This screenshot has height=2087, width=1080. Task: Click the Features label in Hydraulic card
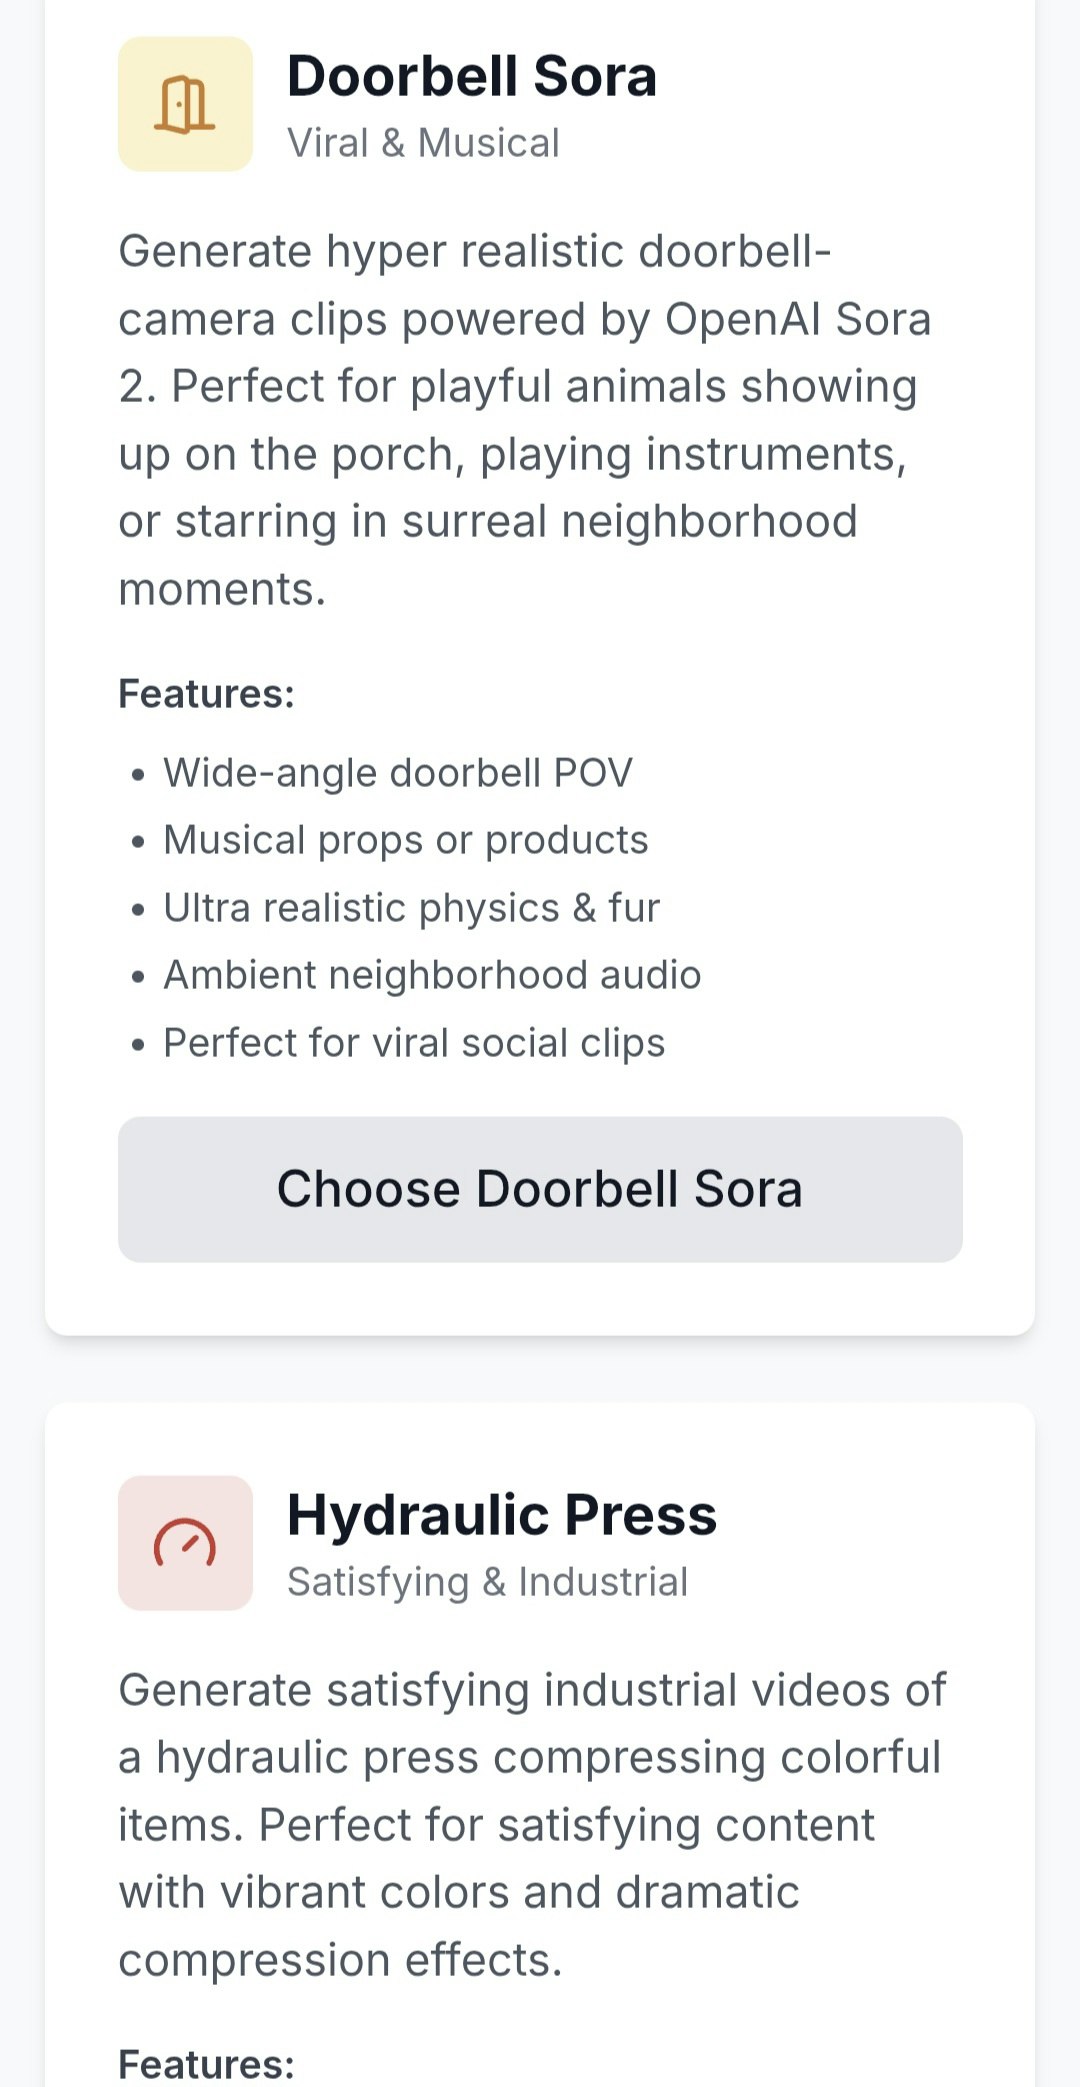tap(207, 2064)
